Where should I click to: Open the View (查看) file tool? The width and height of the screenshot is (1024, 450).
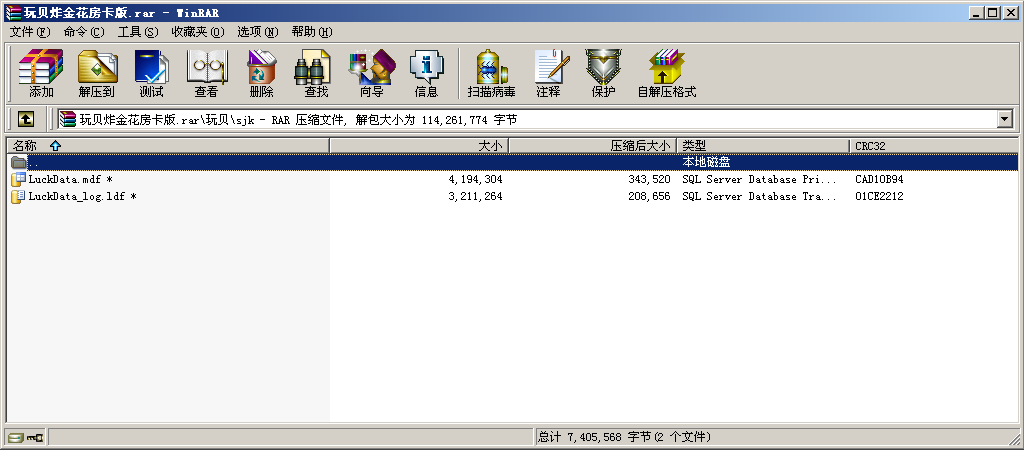pos(207,73)
